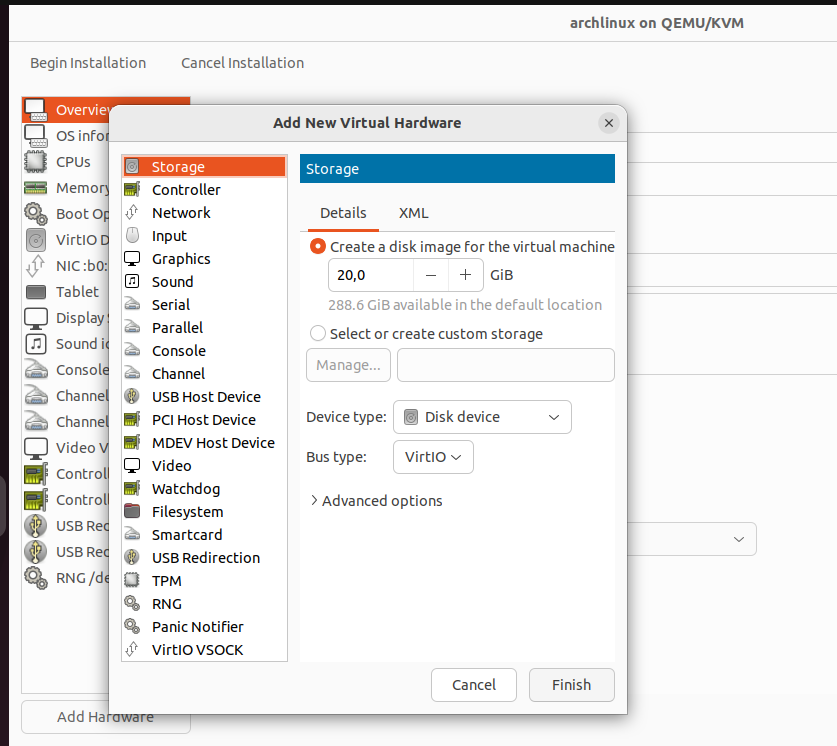The height and width of the screenshot is (746, 837).
Task: Click the Finish button
Action: point(571,685)
